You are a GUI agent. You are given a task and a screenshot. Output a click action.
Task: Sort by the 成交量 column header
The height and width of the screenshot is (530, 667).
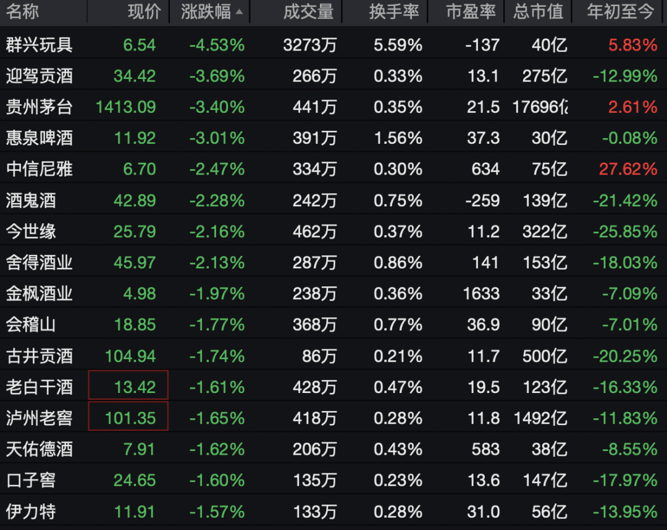point(306,12)
